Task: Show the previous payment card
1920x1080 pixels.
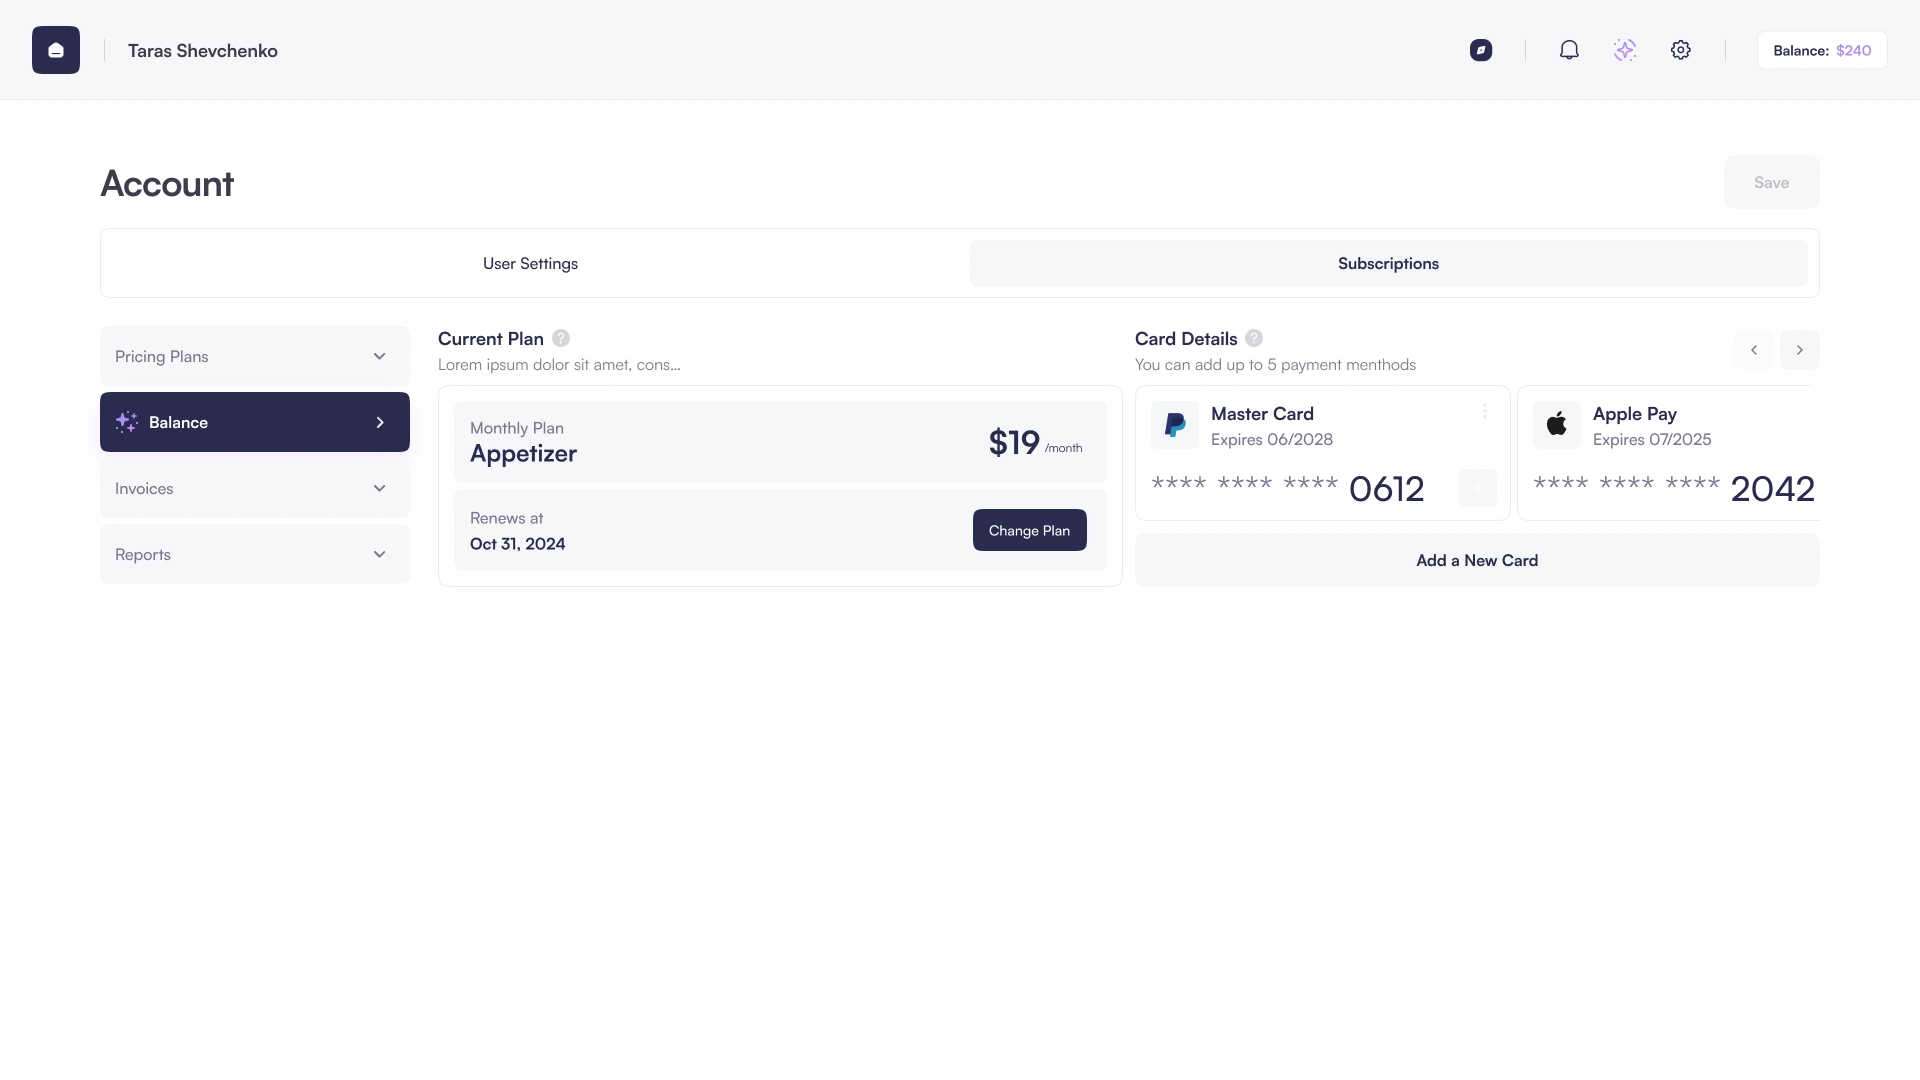Action: coord(1754,350)
